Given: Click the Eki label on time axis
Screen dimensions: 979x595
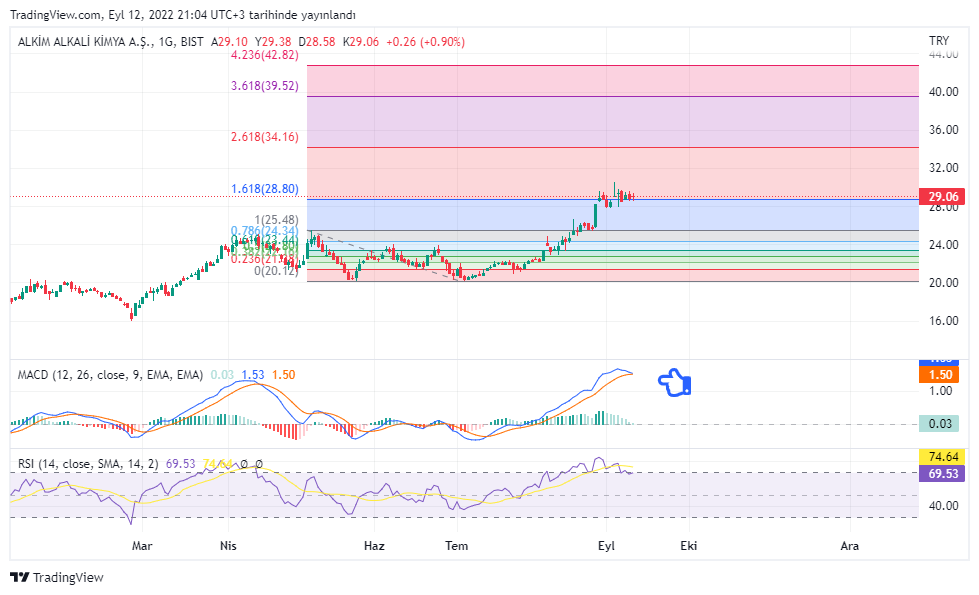Looking at the screenshot, I should [689, 546].
